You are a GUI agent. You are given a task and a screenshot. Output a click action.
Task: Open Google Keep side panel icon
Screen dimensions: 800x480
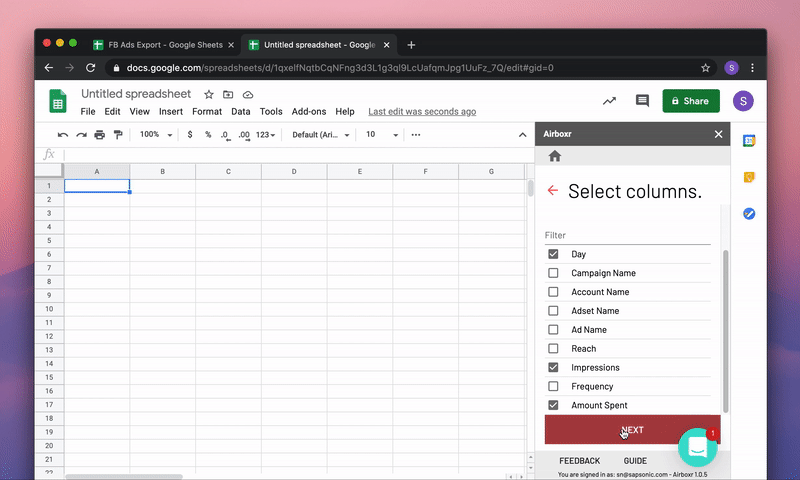pyautogui.click(x=749, y=177)
